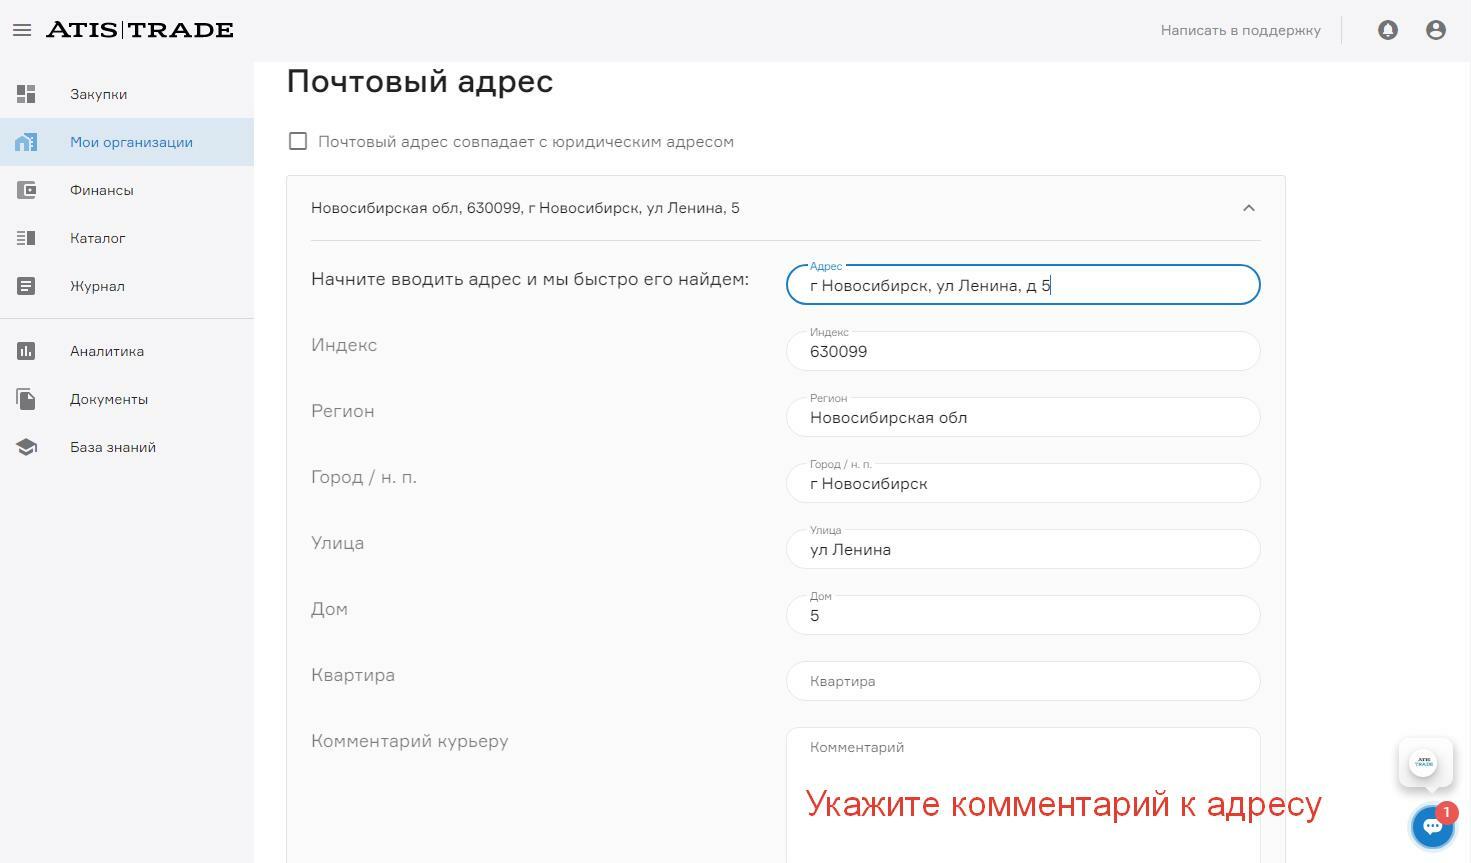The width and height of the screenshot is (1471, 863).
Task: Open Документы section
Action: 127,399
